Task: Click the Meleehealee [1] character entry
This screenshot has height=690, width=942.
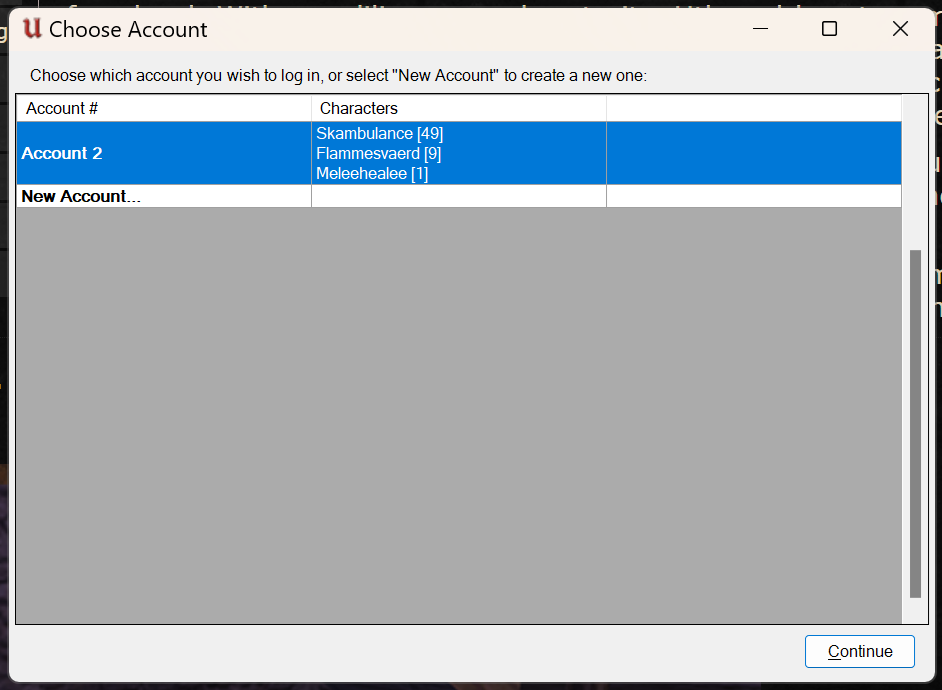Action: [x=371, y=173]
